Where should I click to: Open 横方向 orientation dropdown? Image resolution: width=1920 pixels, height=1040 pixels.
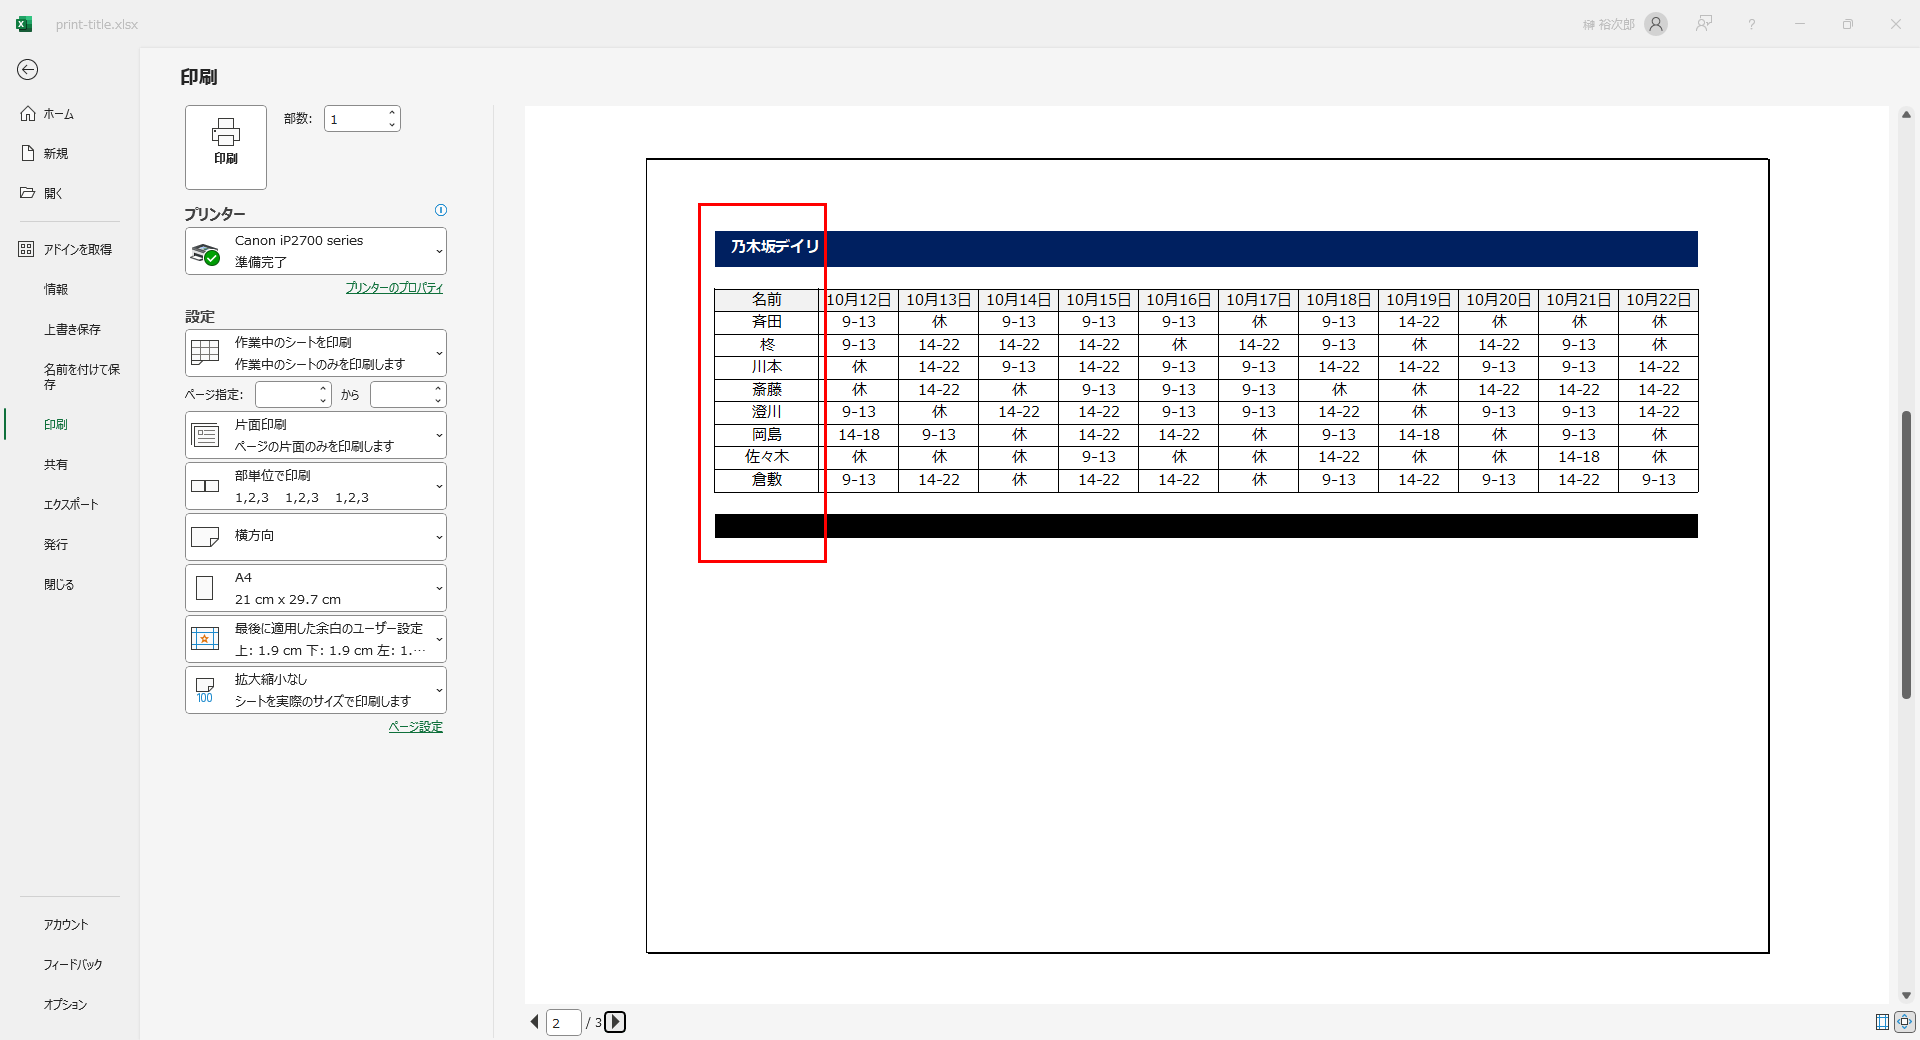[x=316, y=537]
